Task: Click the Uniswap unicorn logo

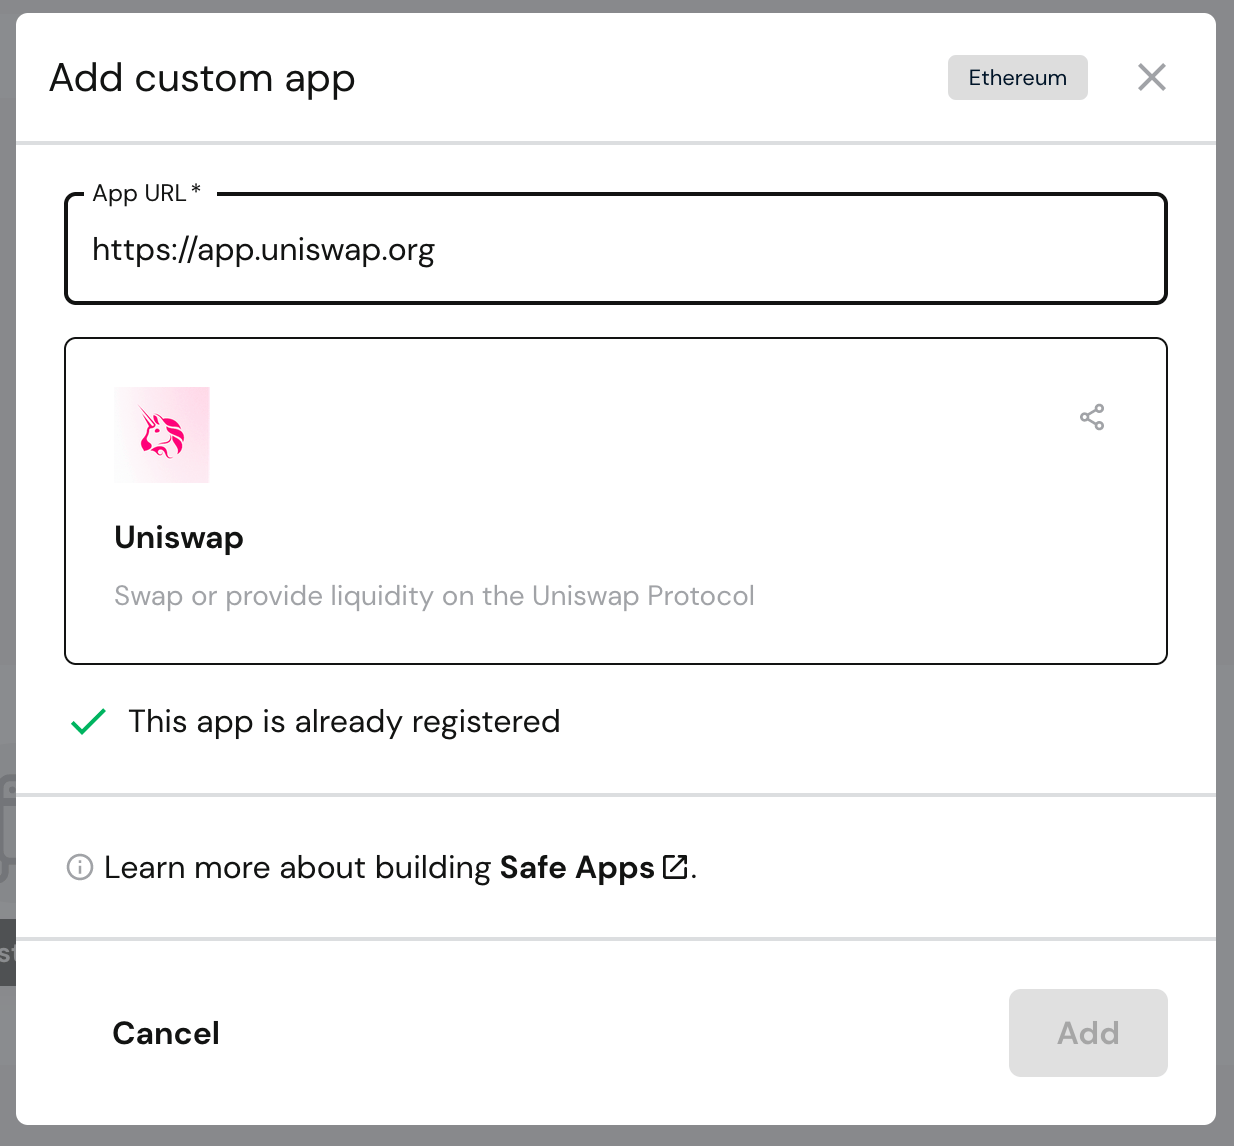Action: coord(161,434)
